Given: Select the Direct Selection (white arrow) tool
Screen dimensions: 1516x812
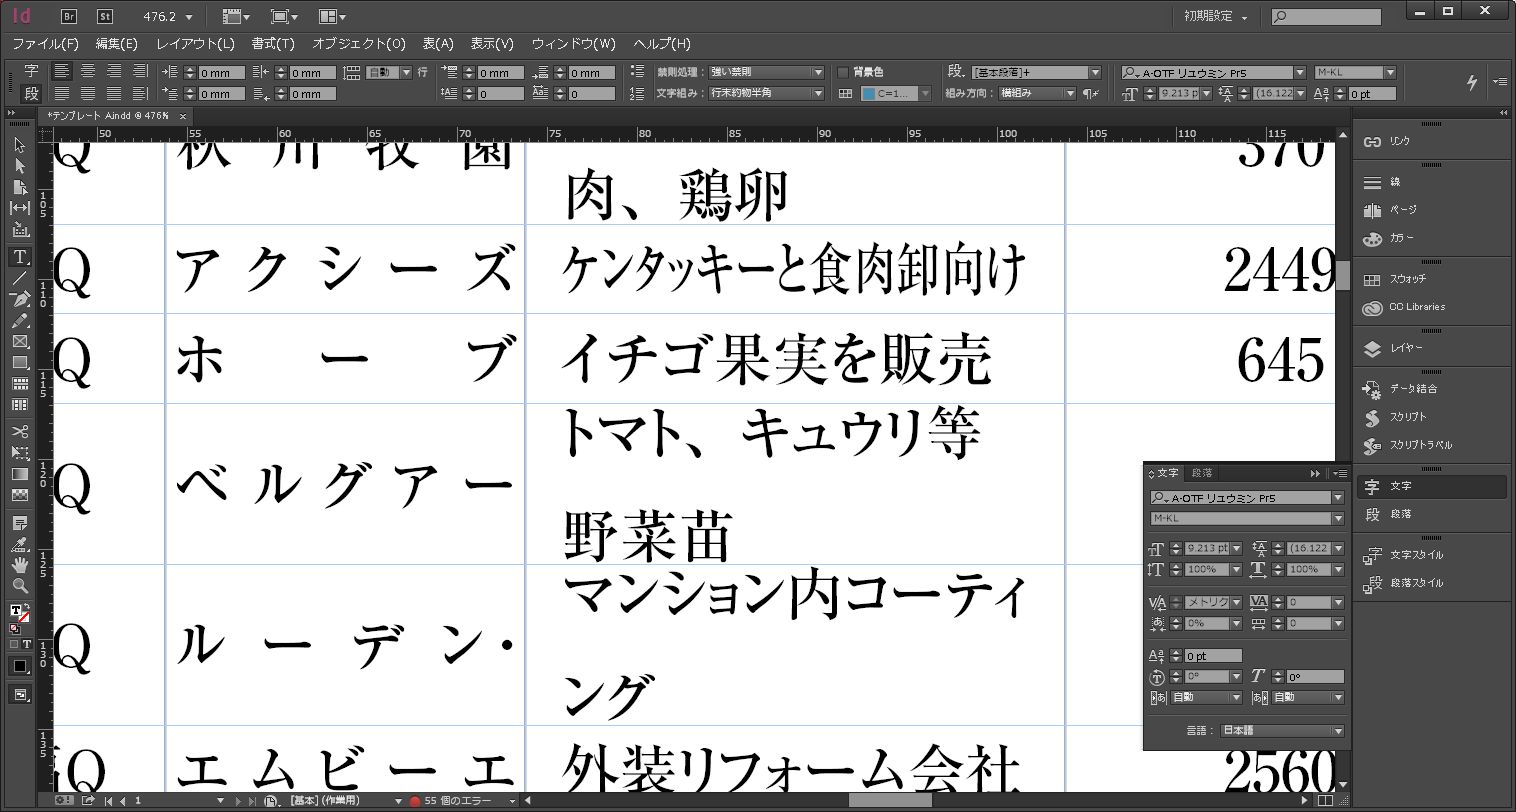Looking at the screenshot, I should [19, 166].
